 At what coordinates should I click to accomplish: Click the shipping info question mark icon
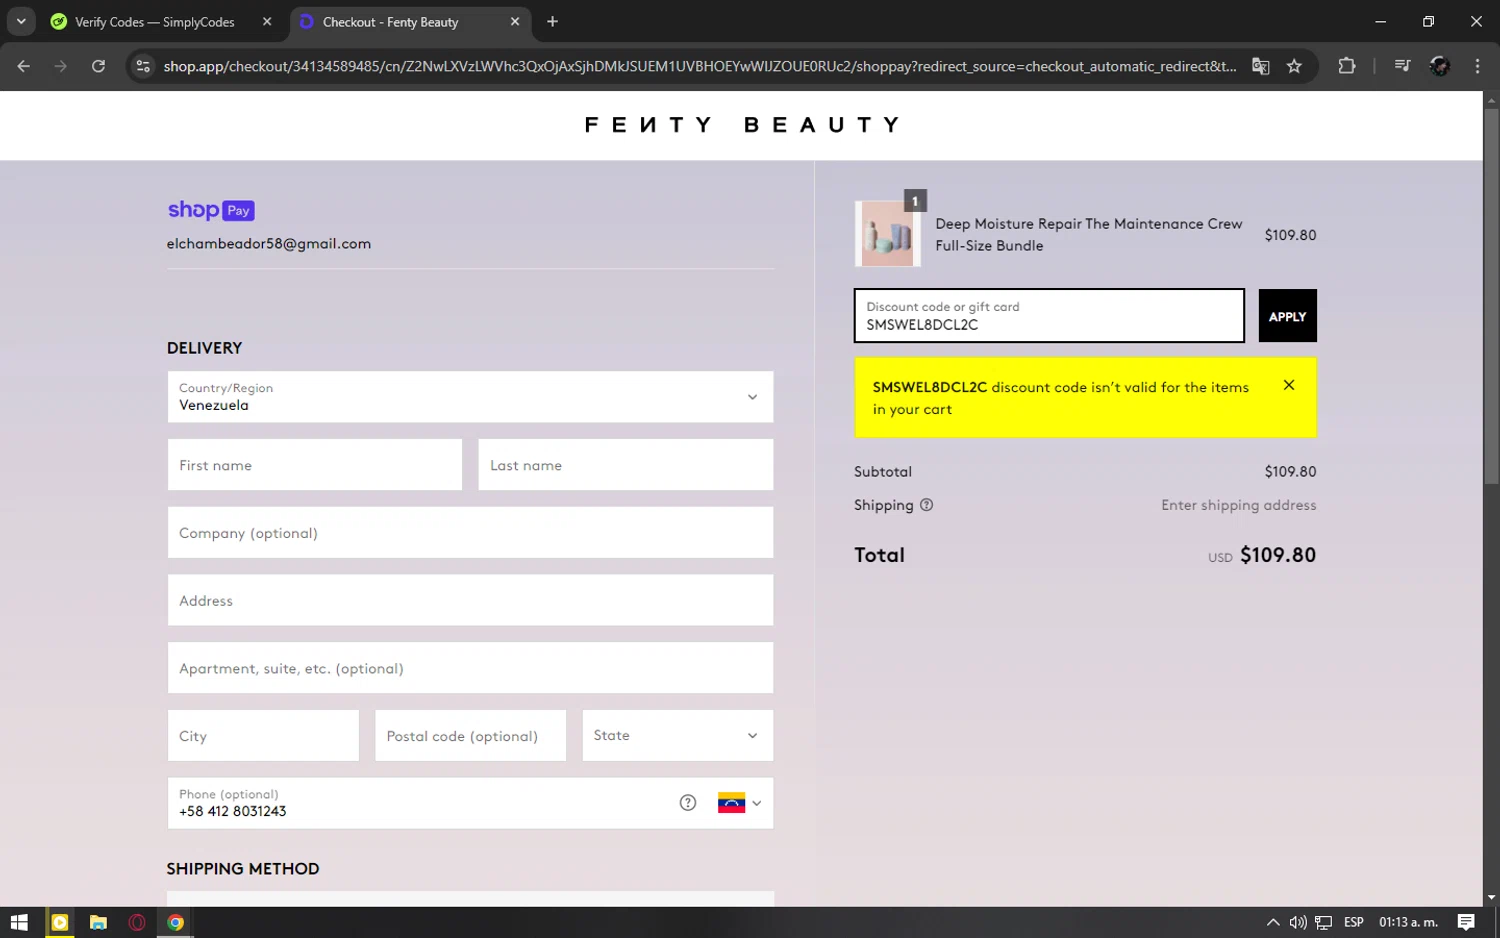926,505
